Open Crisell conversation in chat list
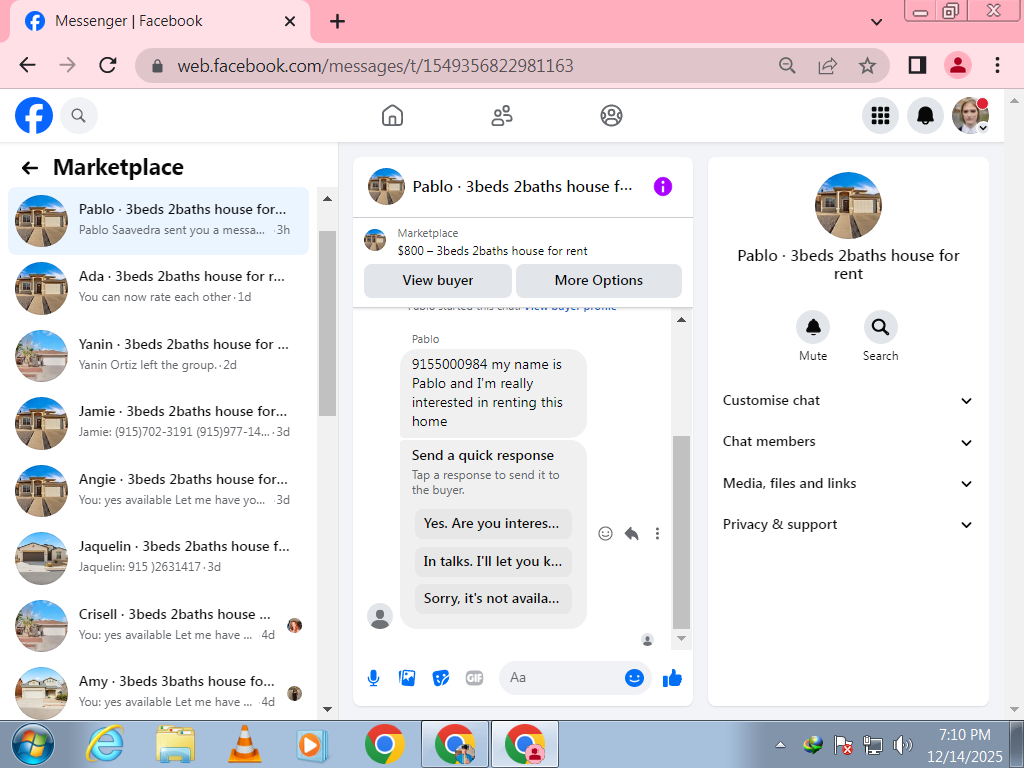The height and width of the screenshot is (768, 1024). [x=158, y=626]
